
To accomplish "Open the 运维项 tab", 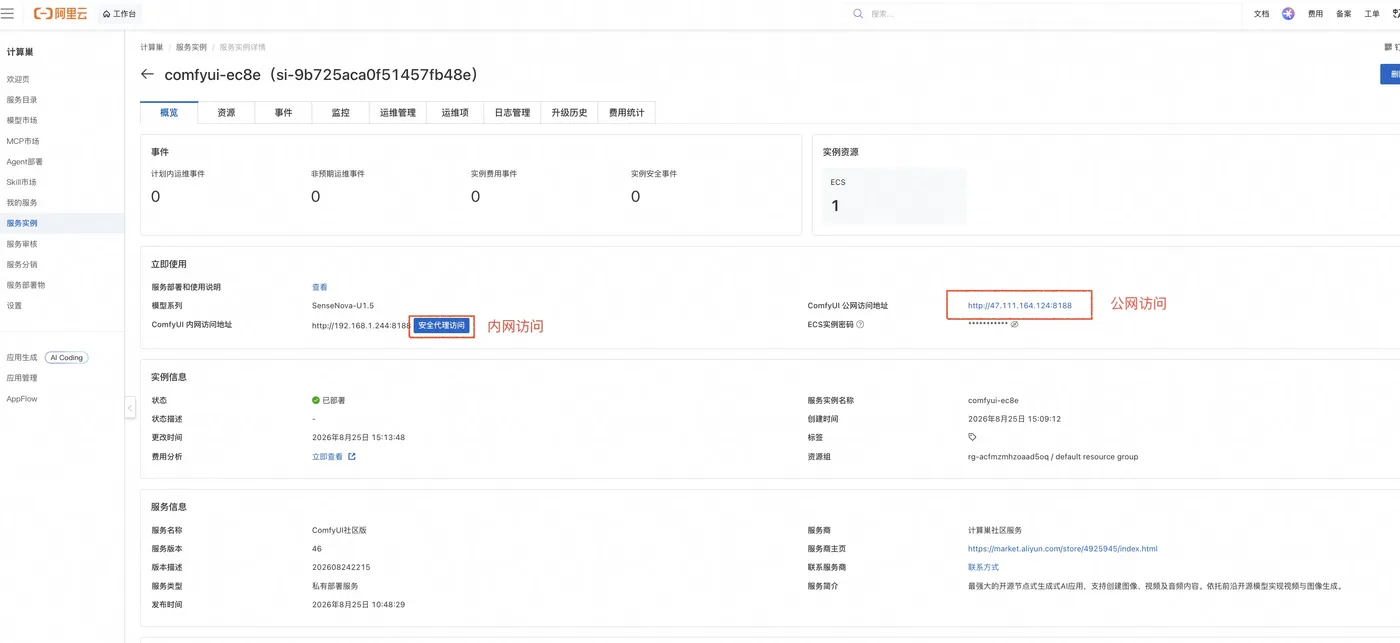I will [455, 113].
